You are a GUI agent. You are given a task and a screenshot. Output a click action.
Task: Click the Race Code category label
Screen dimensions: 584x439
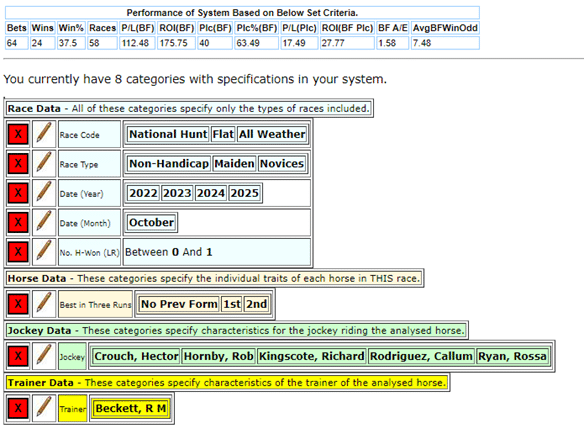coord(80,135)
